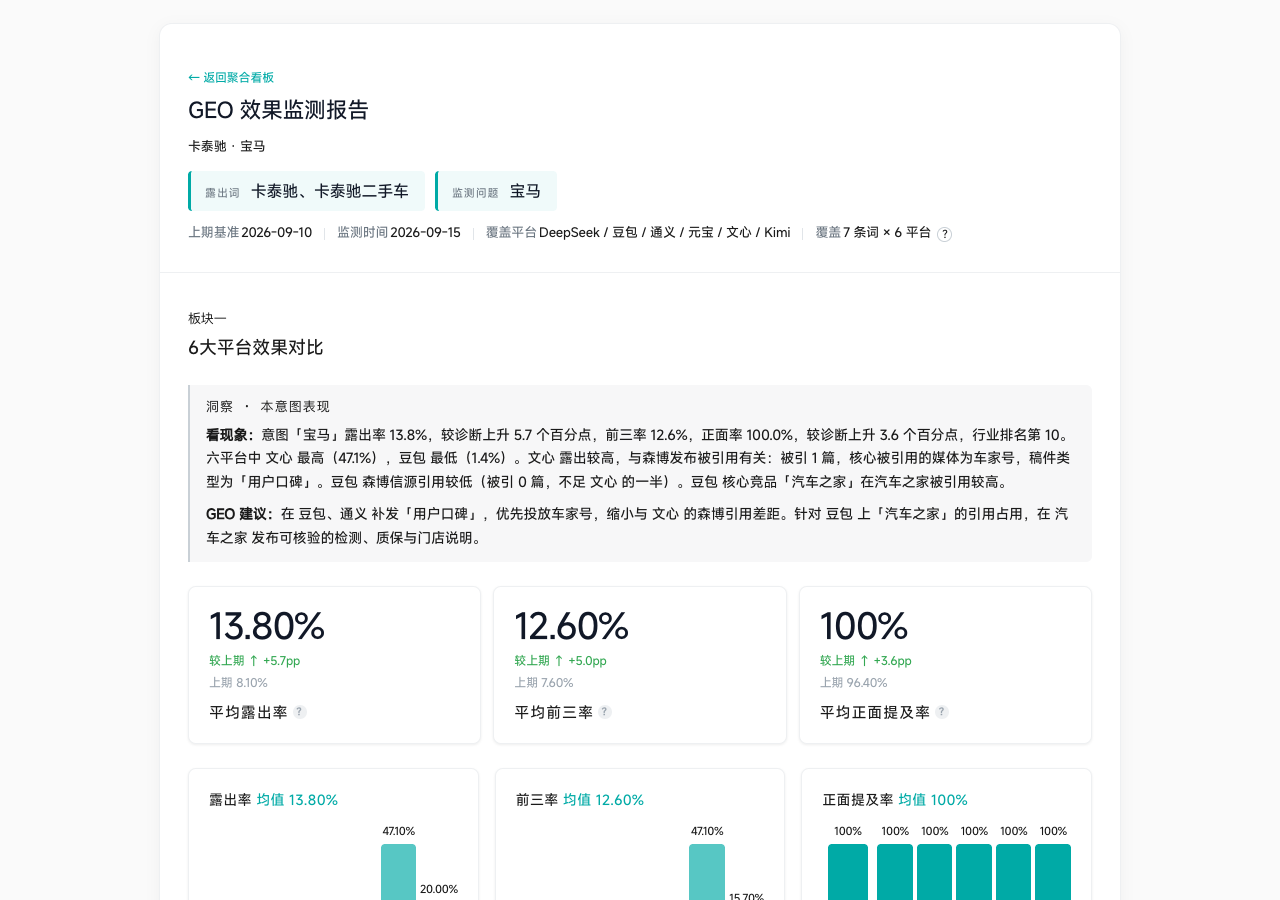1280x900 pixels.
Task: Click the first 100% bar in 正面提及率 chart
Action: [848, 872]
